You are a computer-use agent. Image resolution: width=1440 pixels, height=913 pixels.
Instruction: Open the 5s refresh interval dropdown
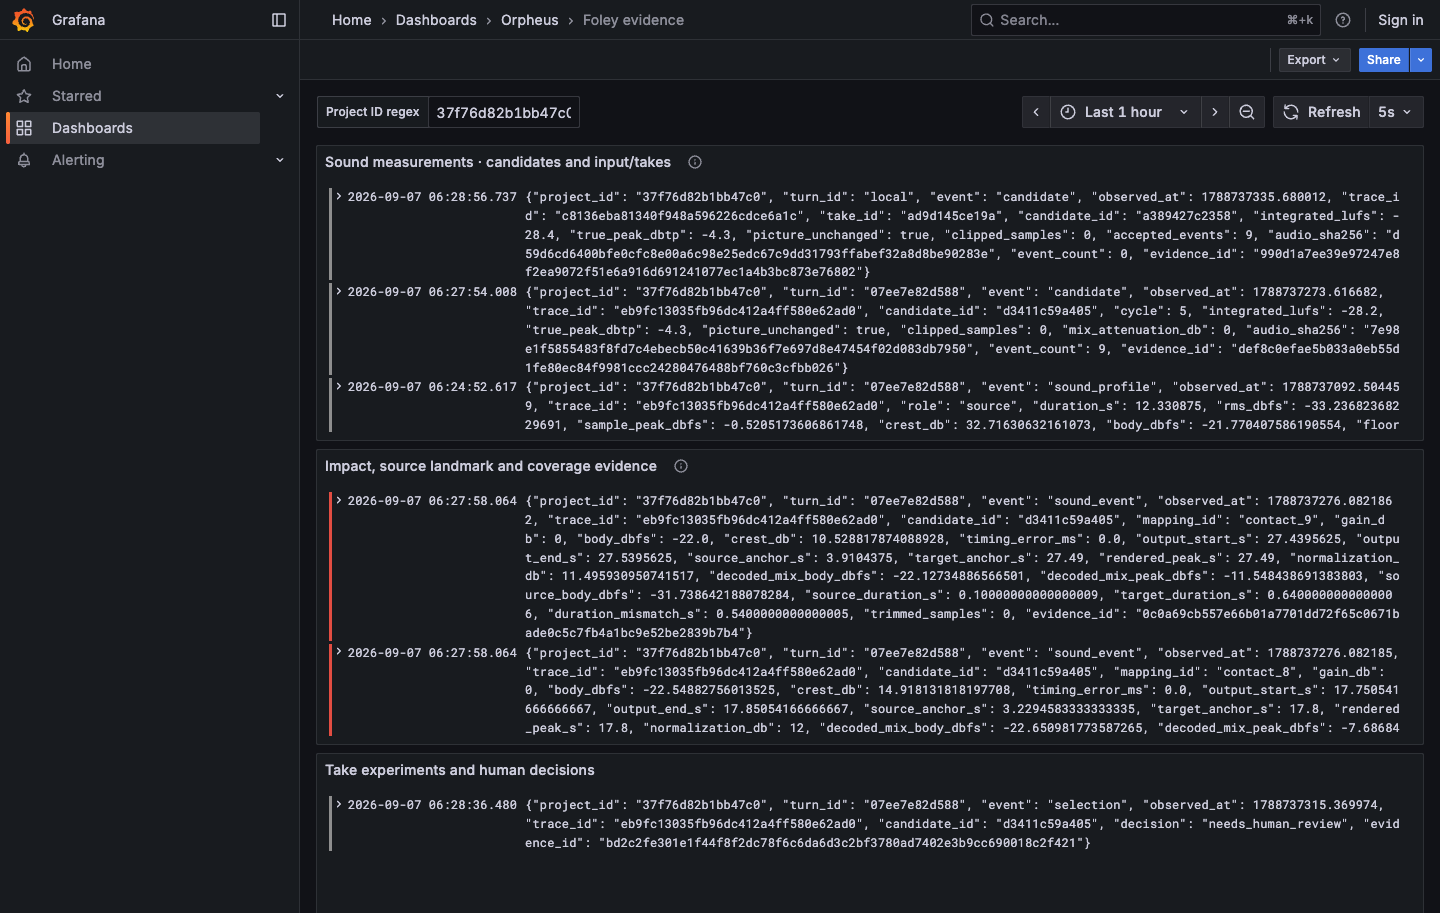tap(1395, 112)
